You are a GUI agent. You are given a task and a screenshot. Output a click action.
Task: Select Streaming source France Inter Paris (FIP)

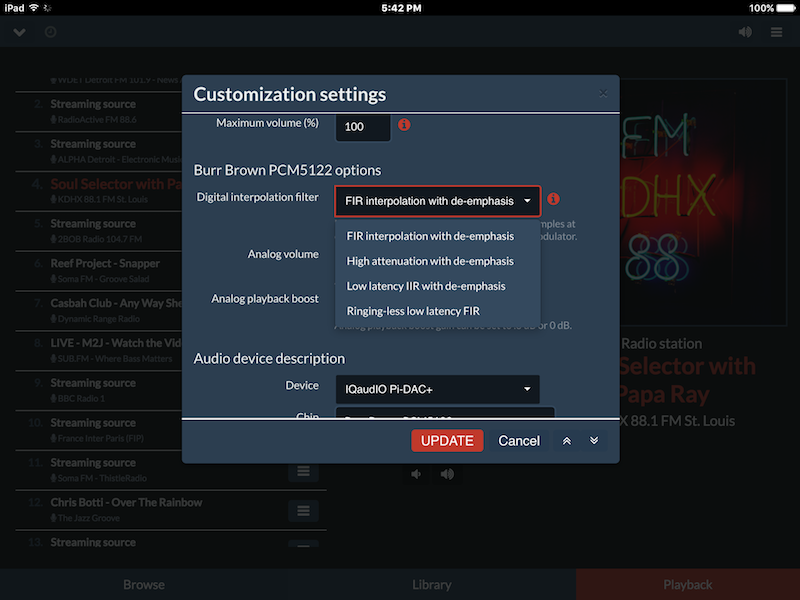pos(99,430)
